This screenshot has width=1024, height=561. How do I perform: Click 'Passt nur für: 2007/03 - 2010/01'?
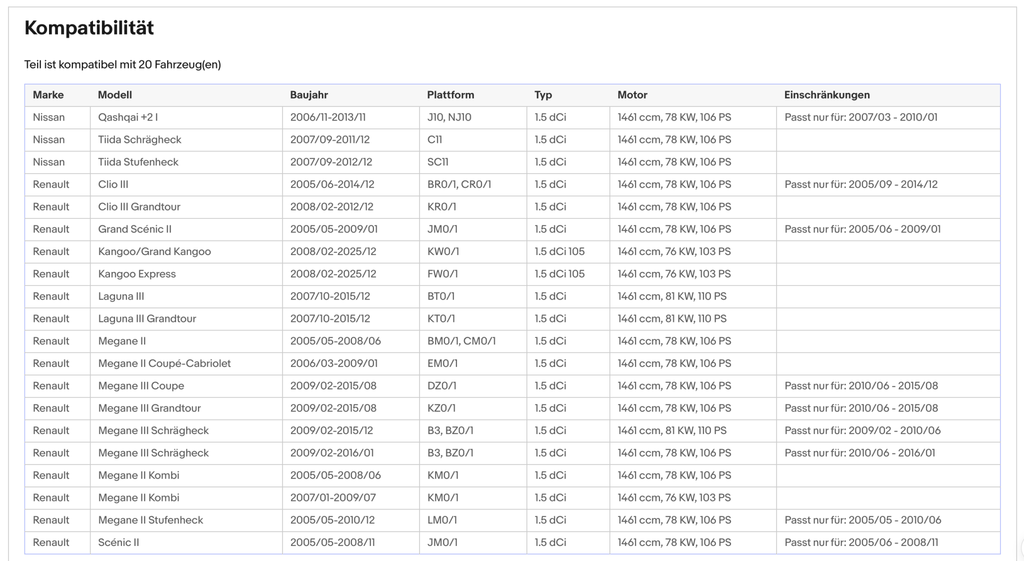[861, 118]
